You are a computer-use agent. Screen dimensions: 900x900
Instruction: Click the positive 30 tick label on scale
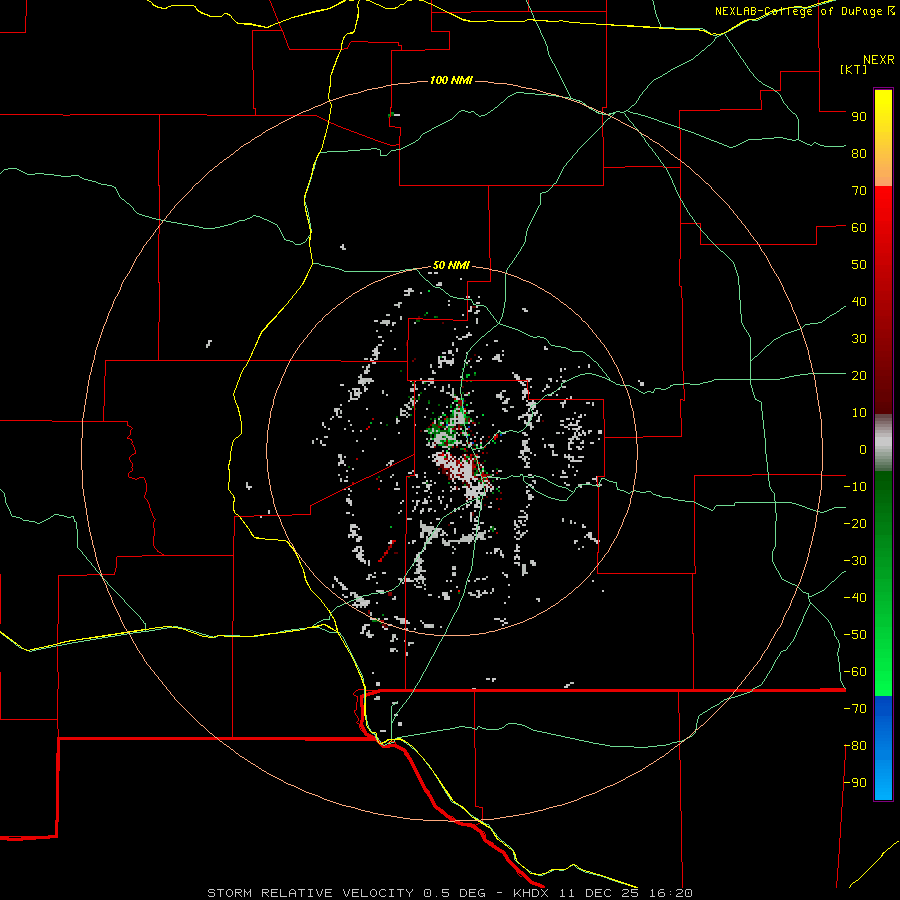(x=859, y=339)
